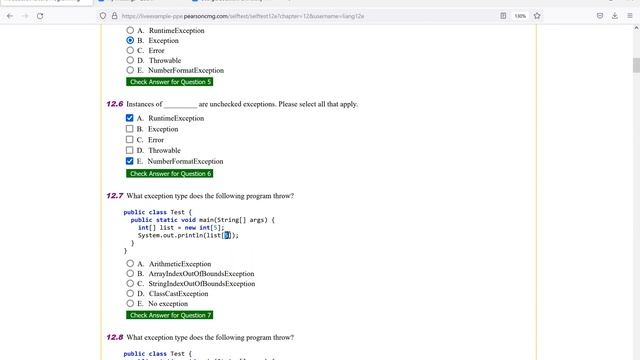Click the 'int[] list = new int[5];' code line

[181, 228]
